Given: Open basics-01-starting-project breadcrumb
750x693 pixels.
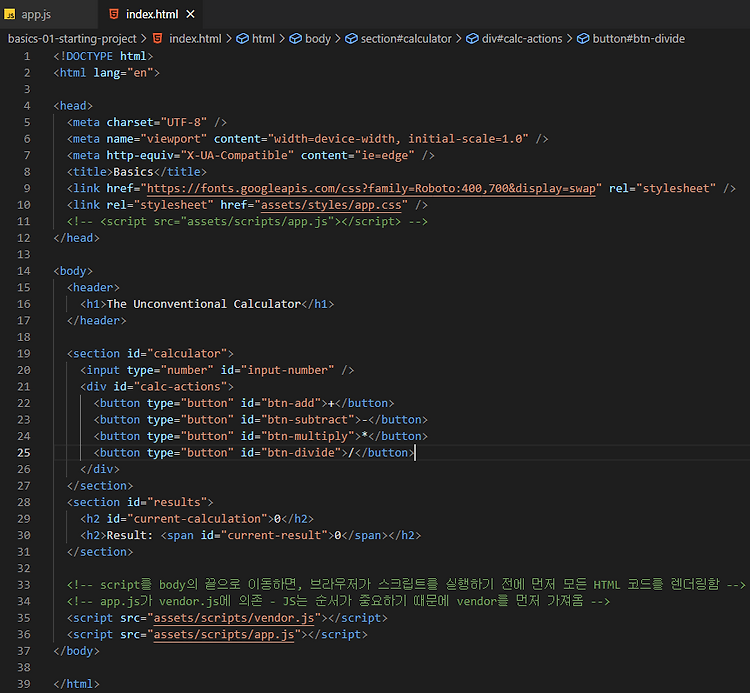Looking at the screenshot, I should pos(72,39).
